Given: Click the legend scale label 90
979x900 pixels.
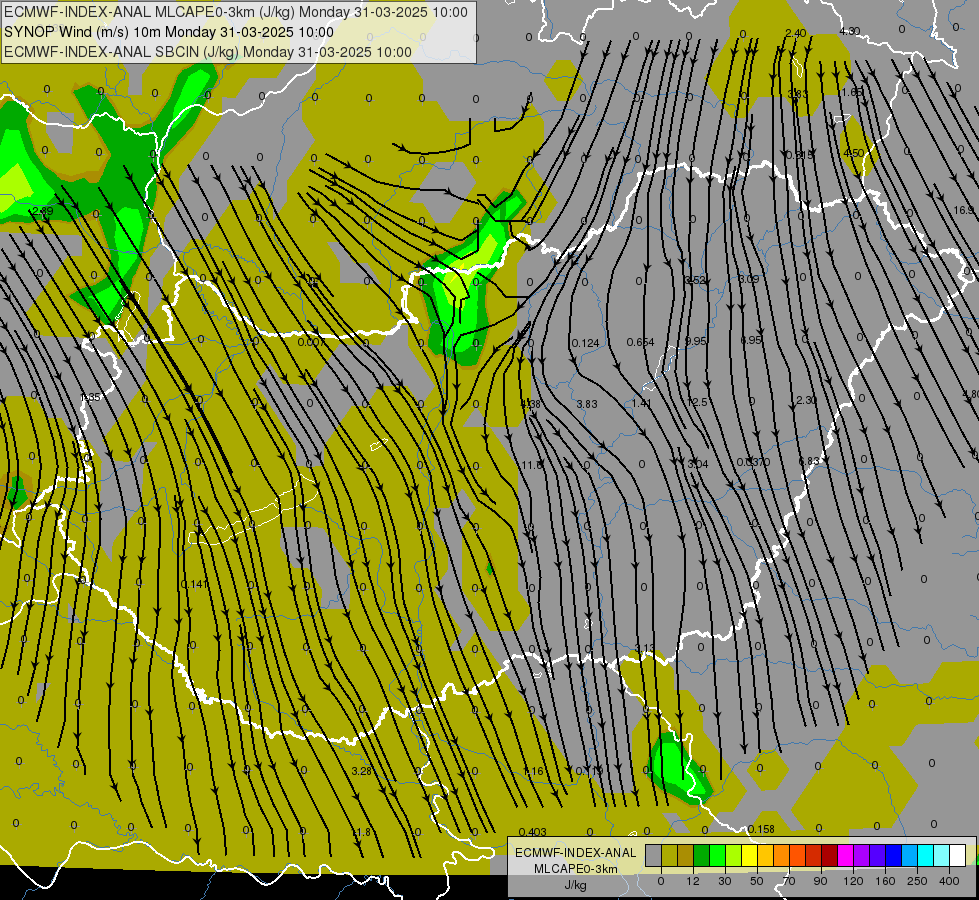Looking at the screenshot, I should point(820,881).
